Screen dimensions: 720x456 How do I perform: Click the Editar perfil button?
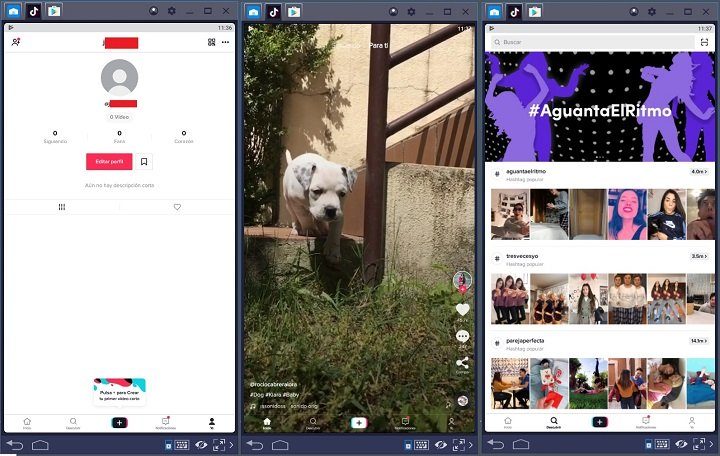coord(109,162)
